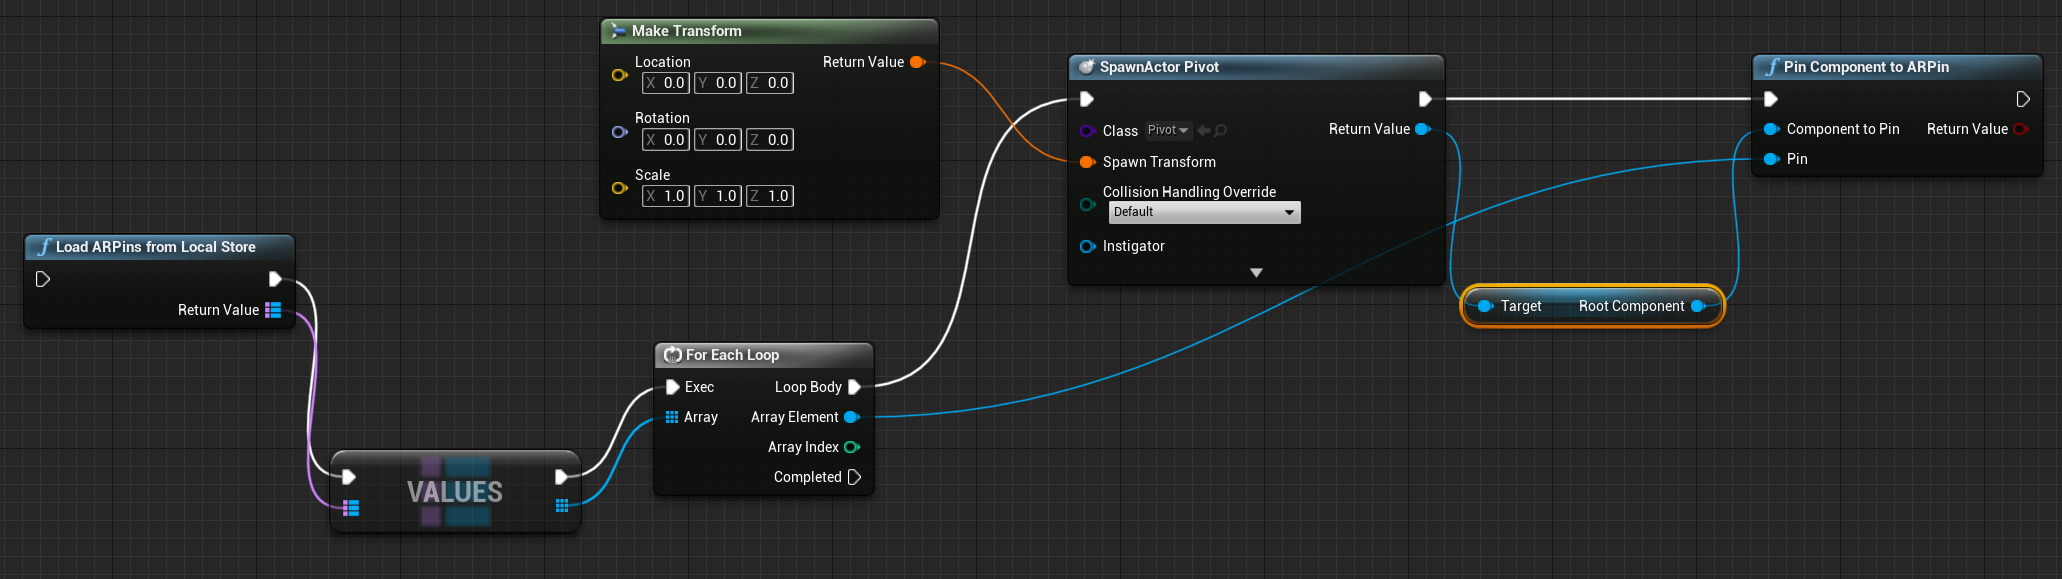This screenshot has width=2062, height=579.
Task: Select the SpawnActor Pivot node title
Action: click(1159, 67)
